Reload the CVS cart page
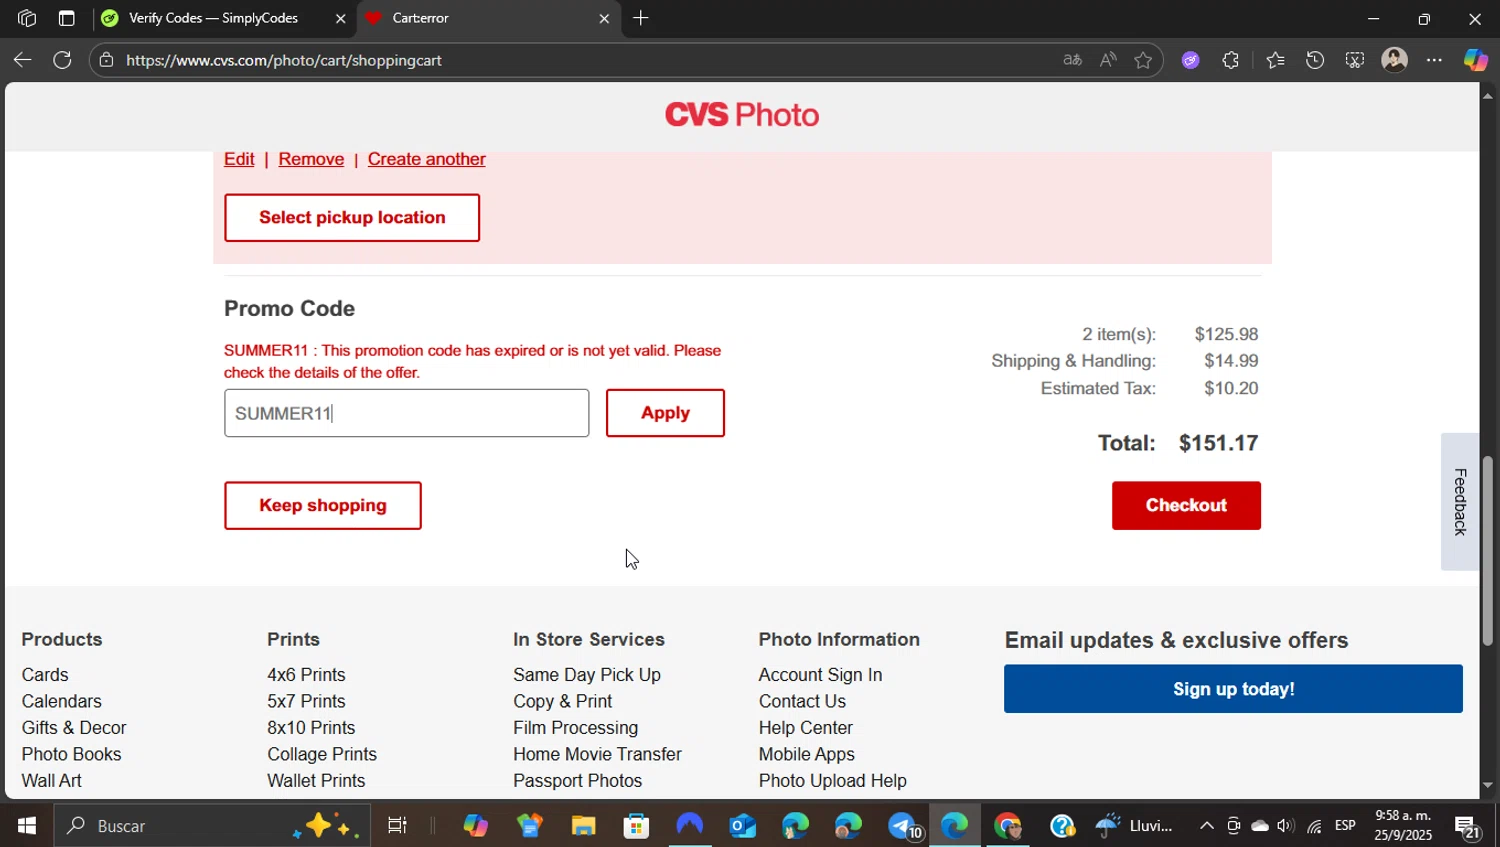The height and width of the screenshot is (847, 1500). click(62, 60)
